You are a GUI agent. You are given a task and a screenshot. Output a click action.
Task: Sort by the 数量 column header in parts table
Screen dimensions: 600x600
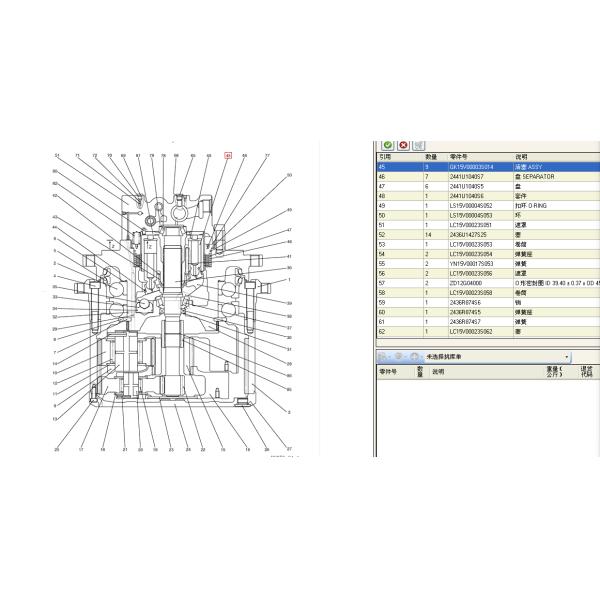coord(430,157)
